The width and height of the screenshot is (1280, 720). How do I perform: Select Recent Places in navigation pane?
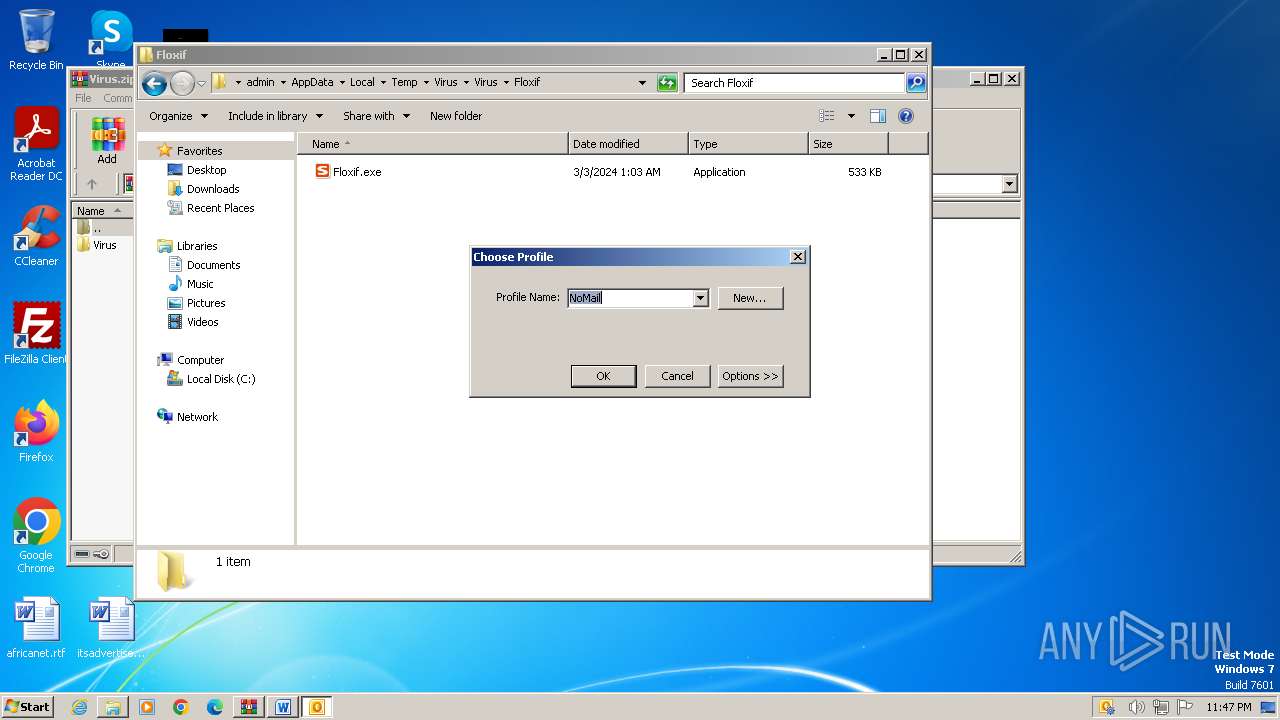click(220, 208)
